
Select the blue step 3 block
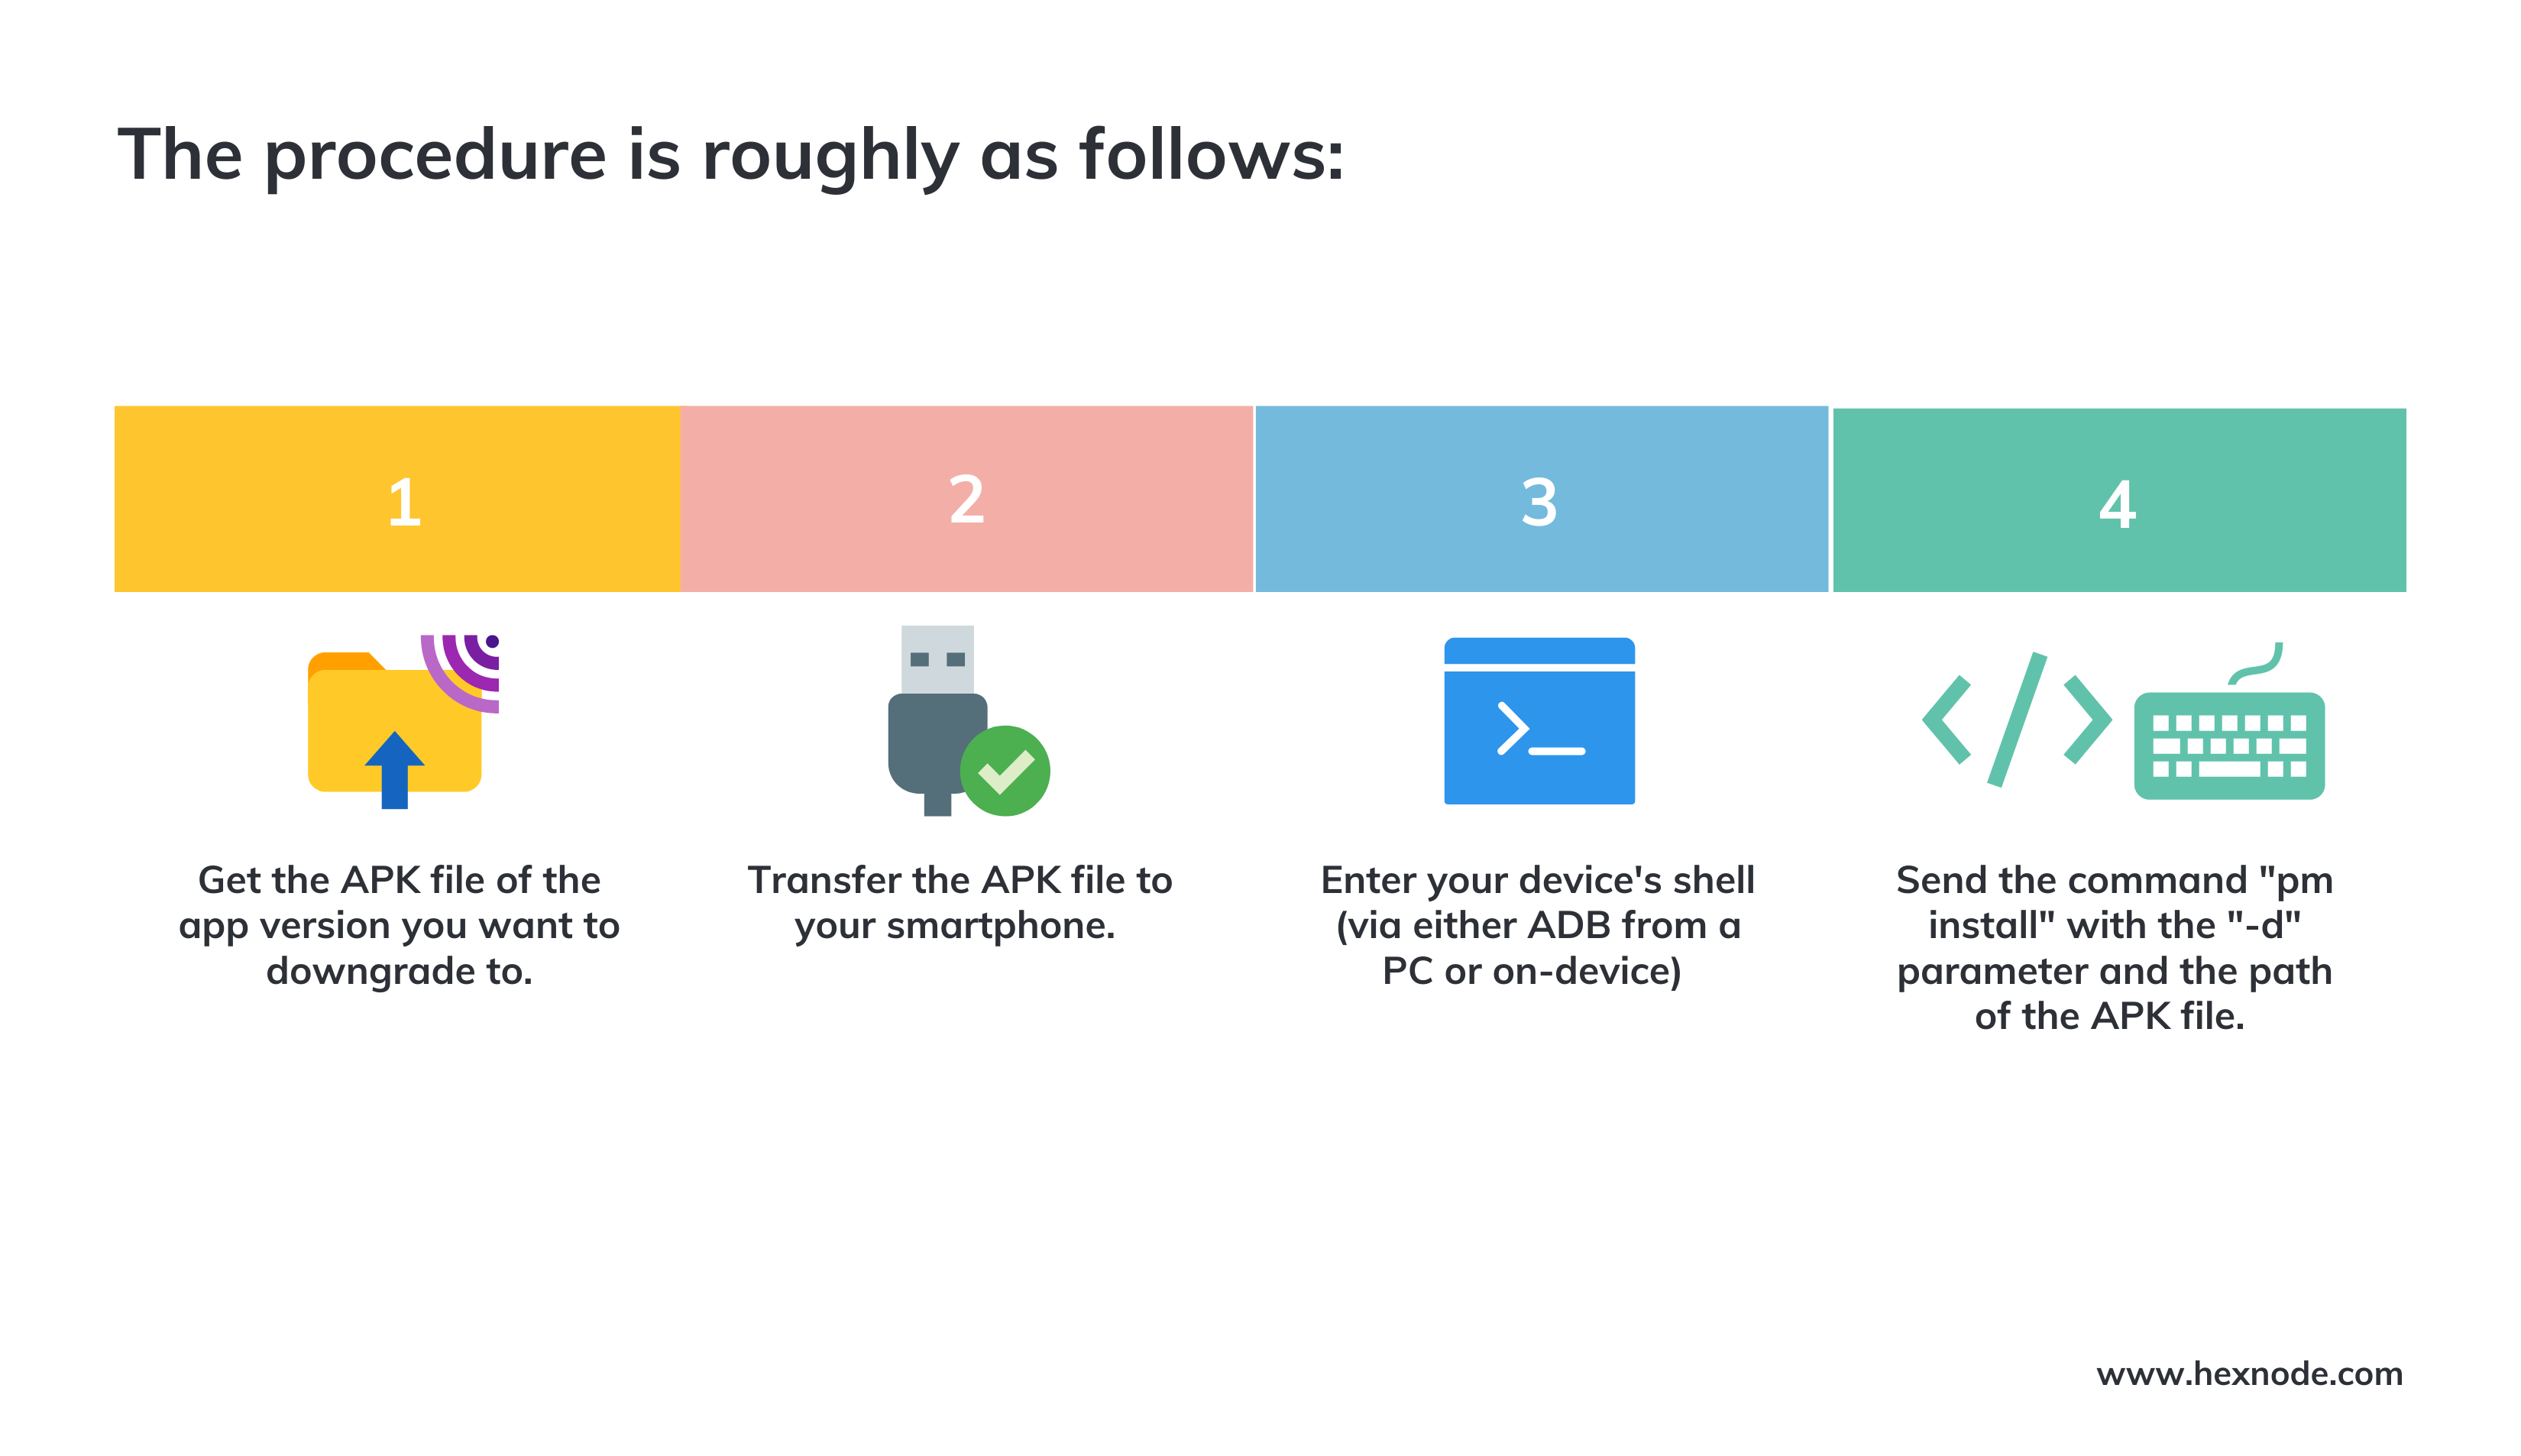point(1540,498)
